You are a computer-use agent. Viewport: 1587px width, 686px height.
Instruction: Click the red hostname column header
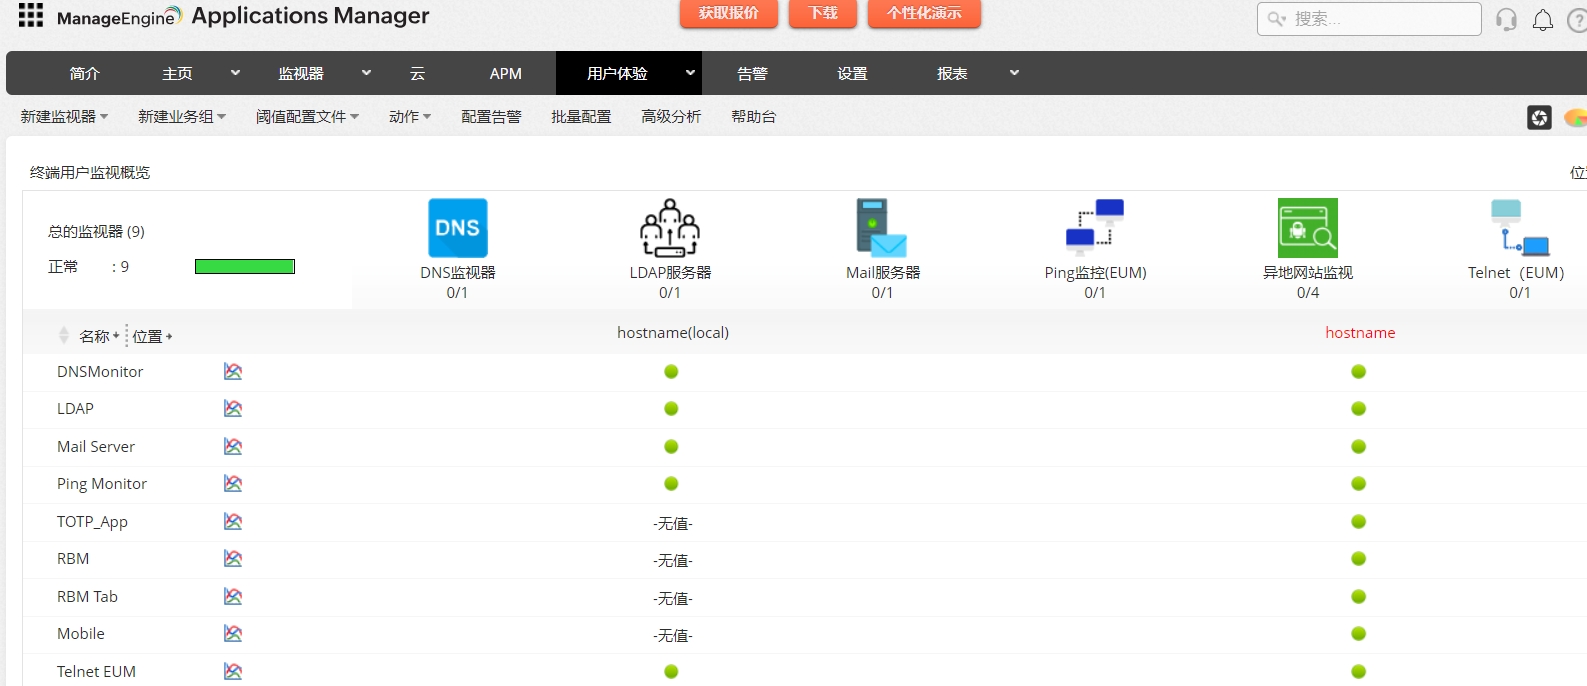coord(1360,333)
